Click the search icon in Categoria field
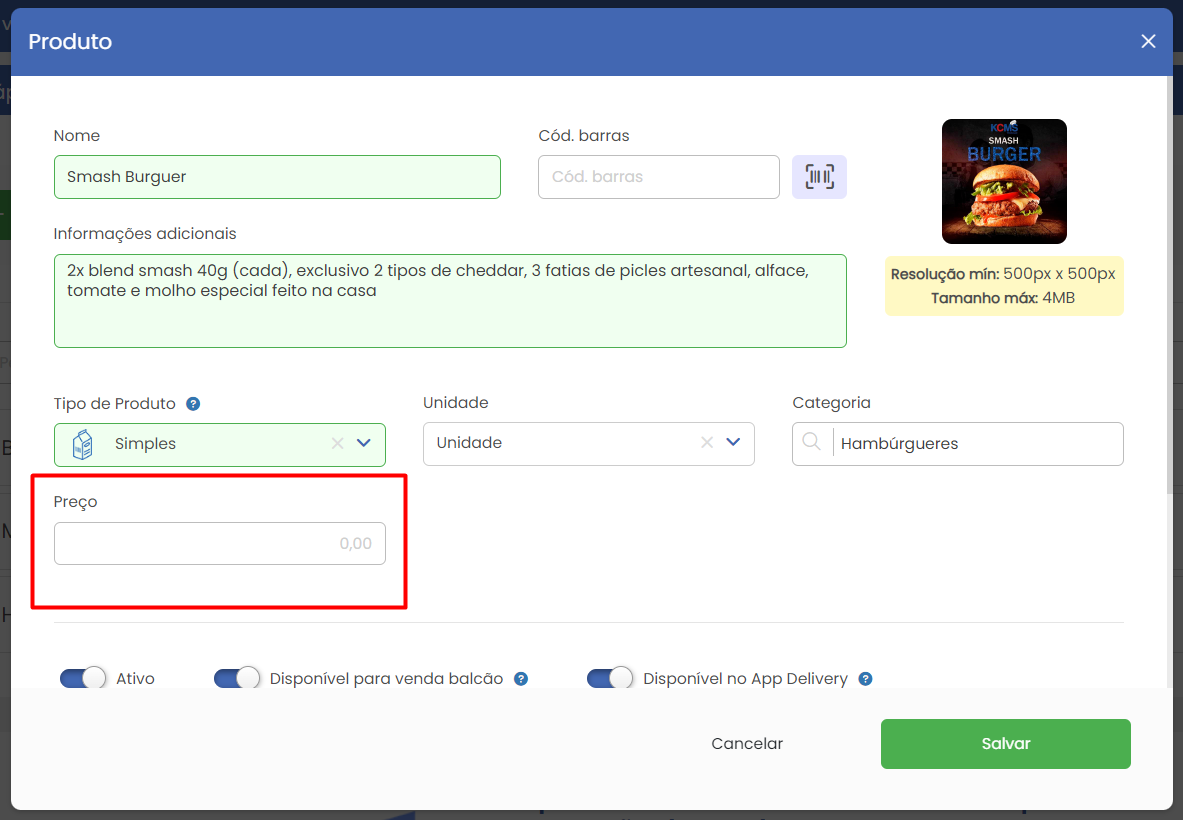This screenshot has height=820, width=1183. click(812, 442)
